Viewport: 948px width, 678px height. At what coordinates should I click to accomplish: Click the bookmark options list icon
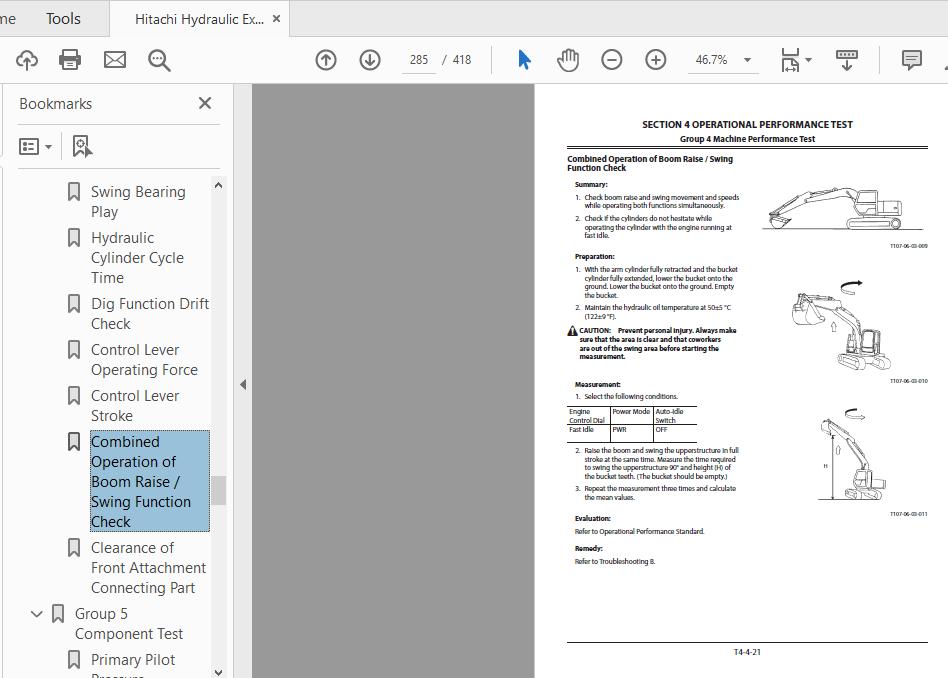(x=29, y=146)
